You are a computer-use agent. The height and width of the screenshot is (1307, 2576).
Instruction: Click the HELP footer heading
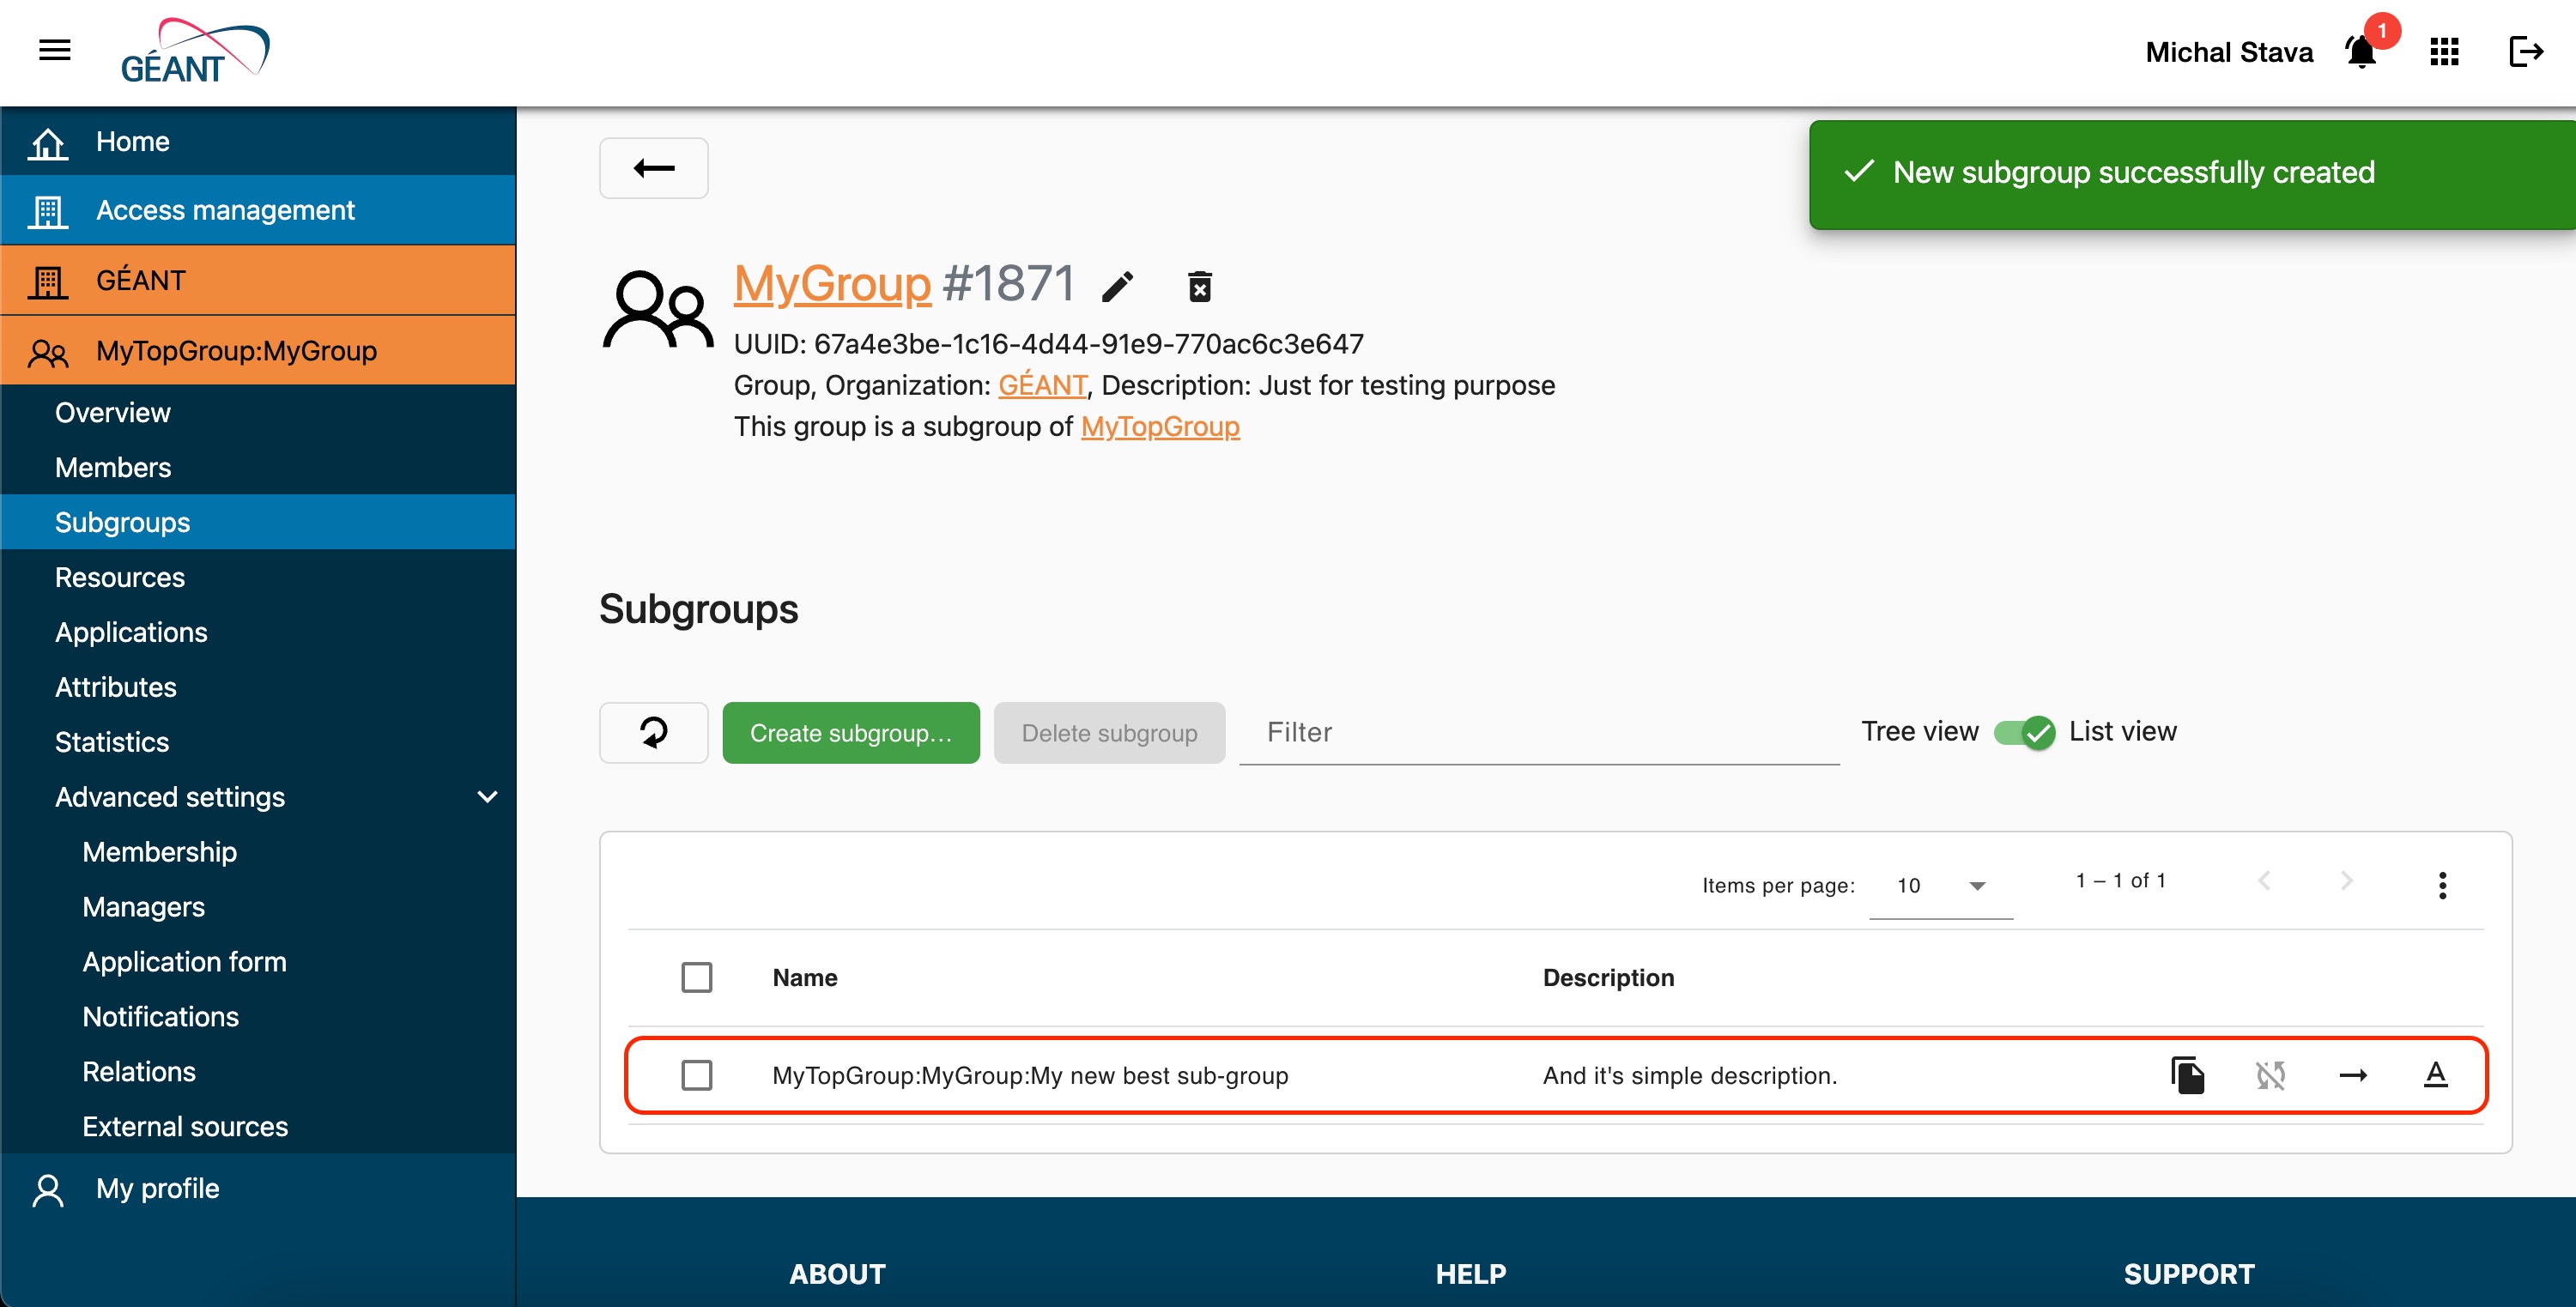[1470, 1274]
